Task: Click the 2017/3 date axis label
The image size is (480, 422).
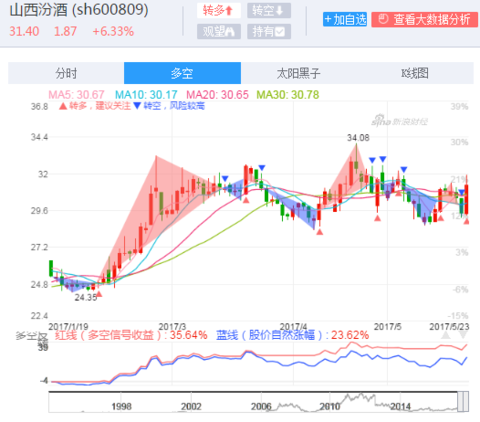Action: [172, 327]
